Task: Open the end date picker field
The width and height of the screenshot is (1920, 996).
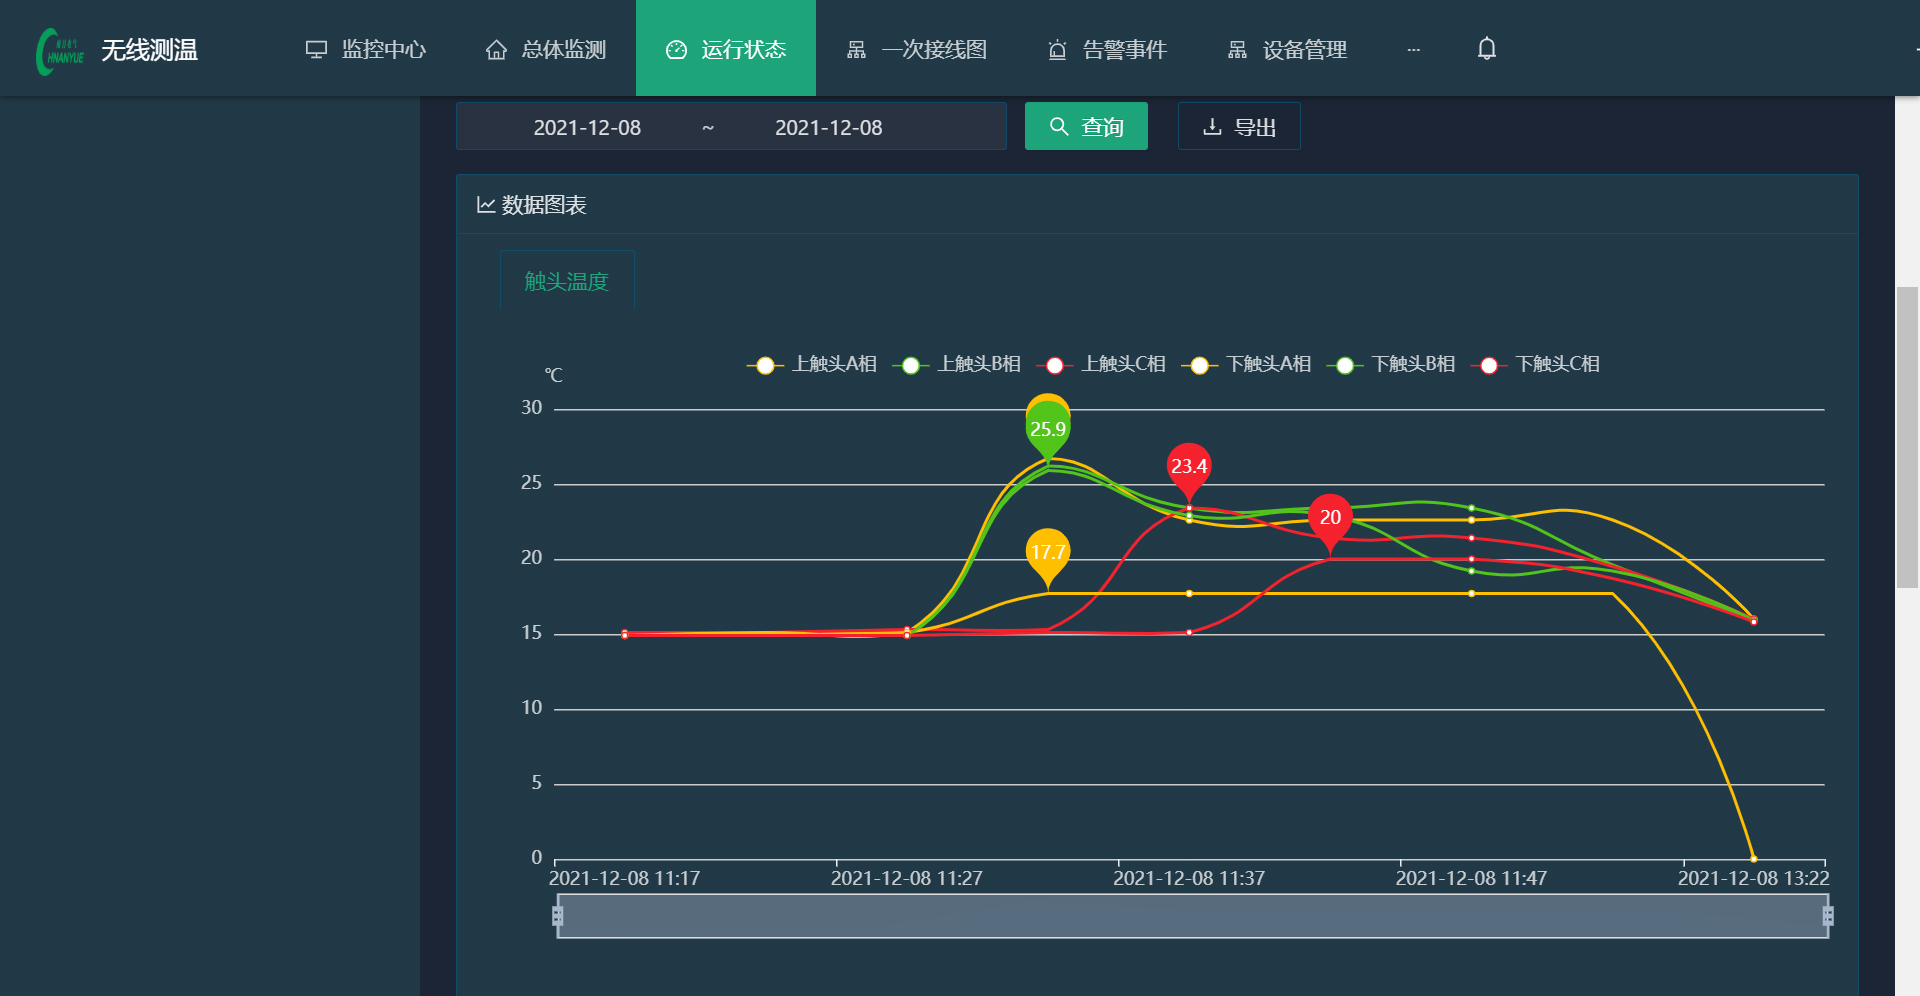Action: coord(828,128)
